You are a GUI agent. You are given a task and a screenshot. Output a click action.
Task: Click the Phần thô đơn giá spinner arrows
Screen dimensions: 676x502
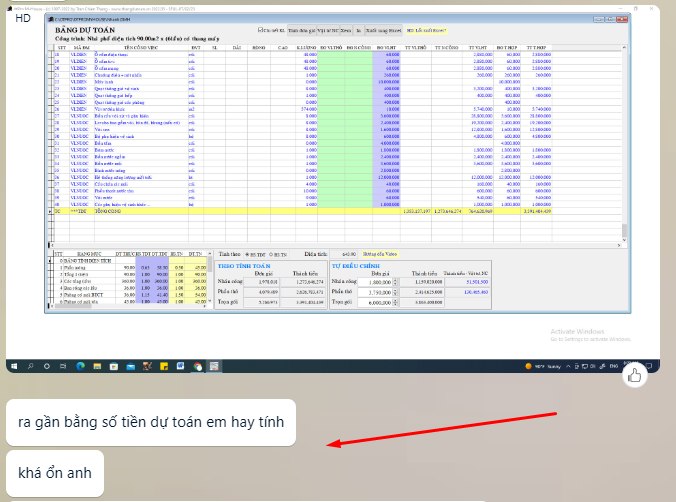[396, 292]
